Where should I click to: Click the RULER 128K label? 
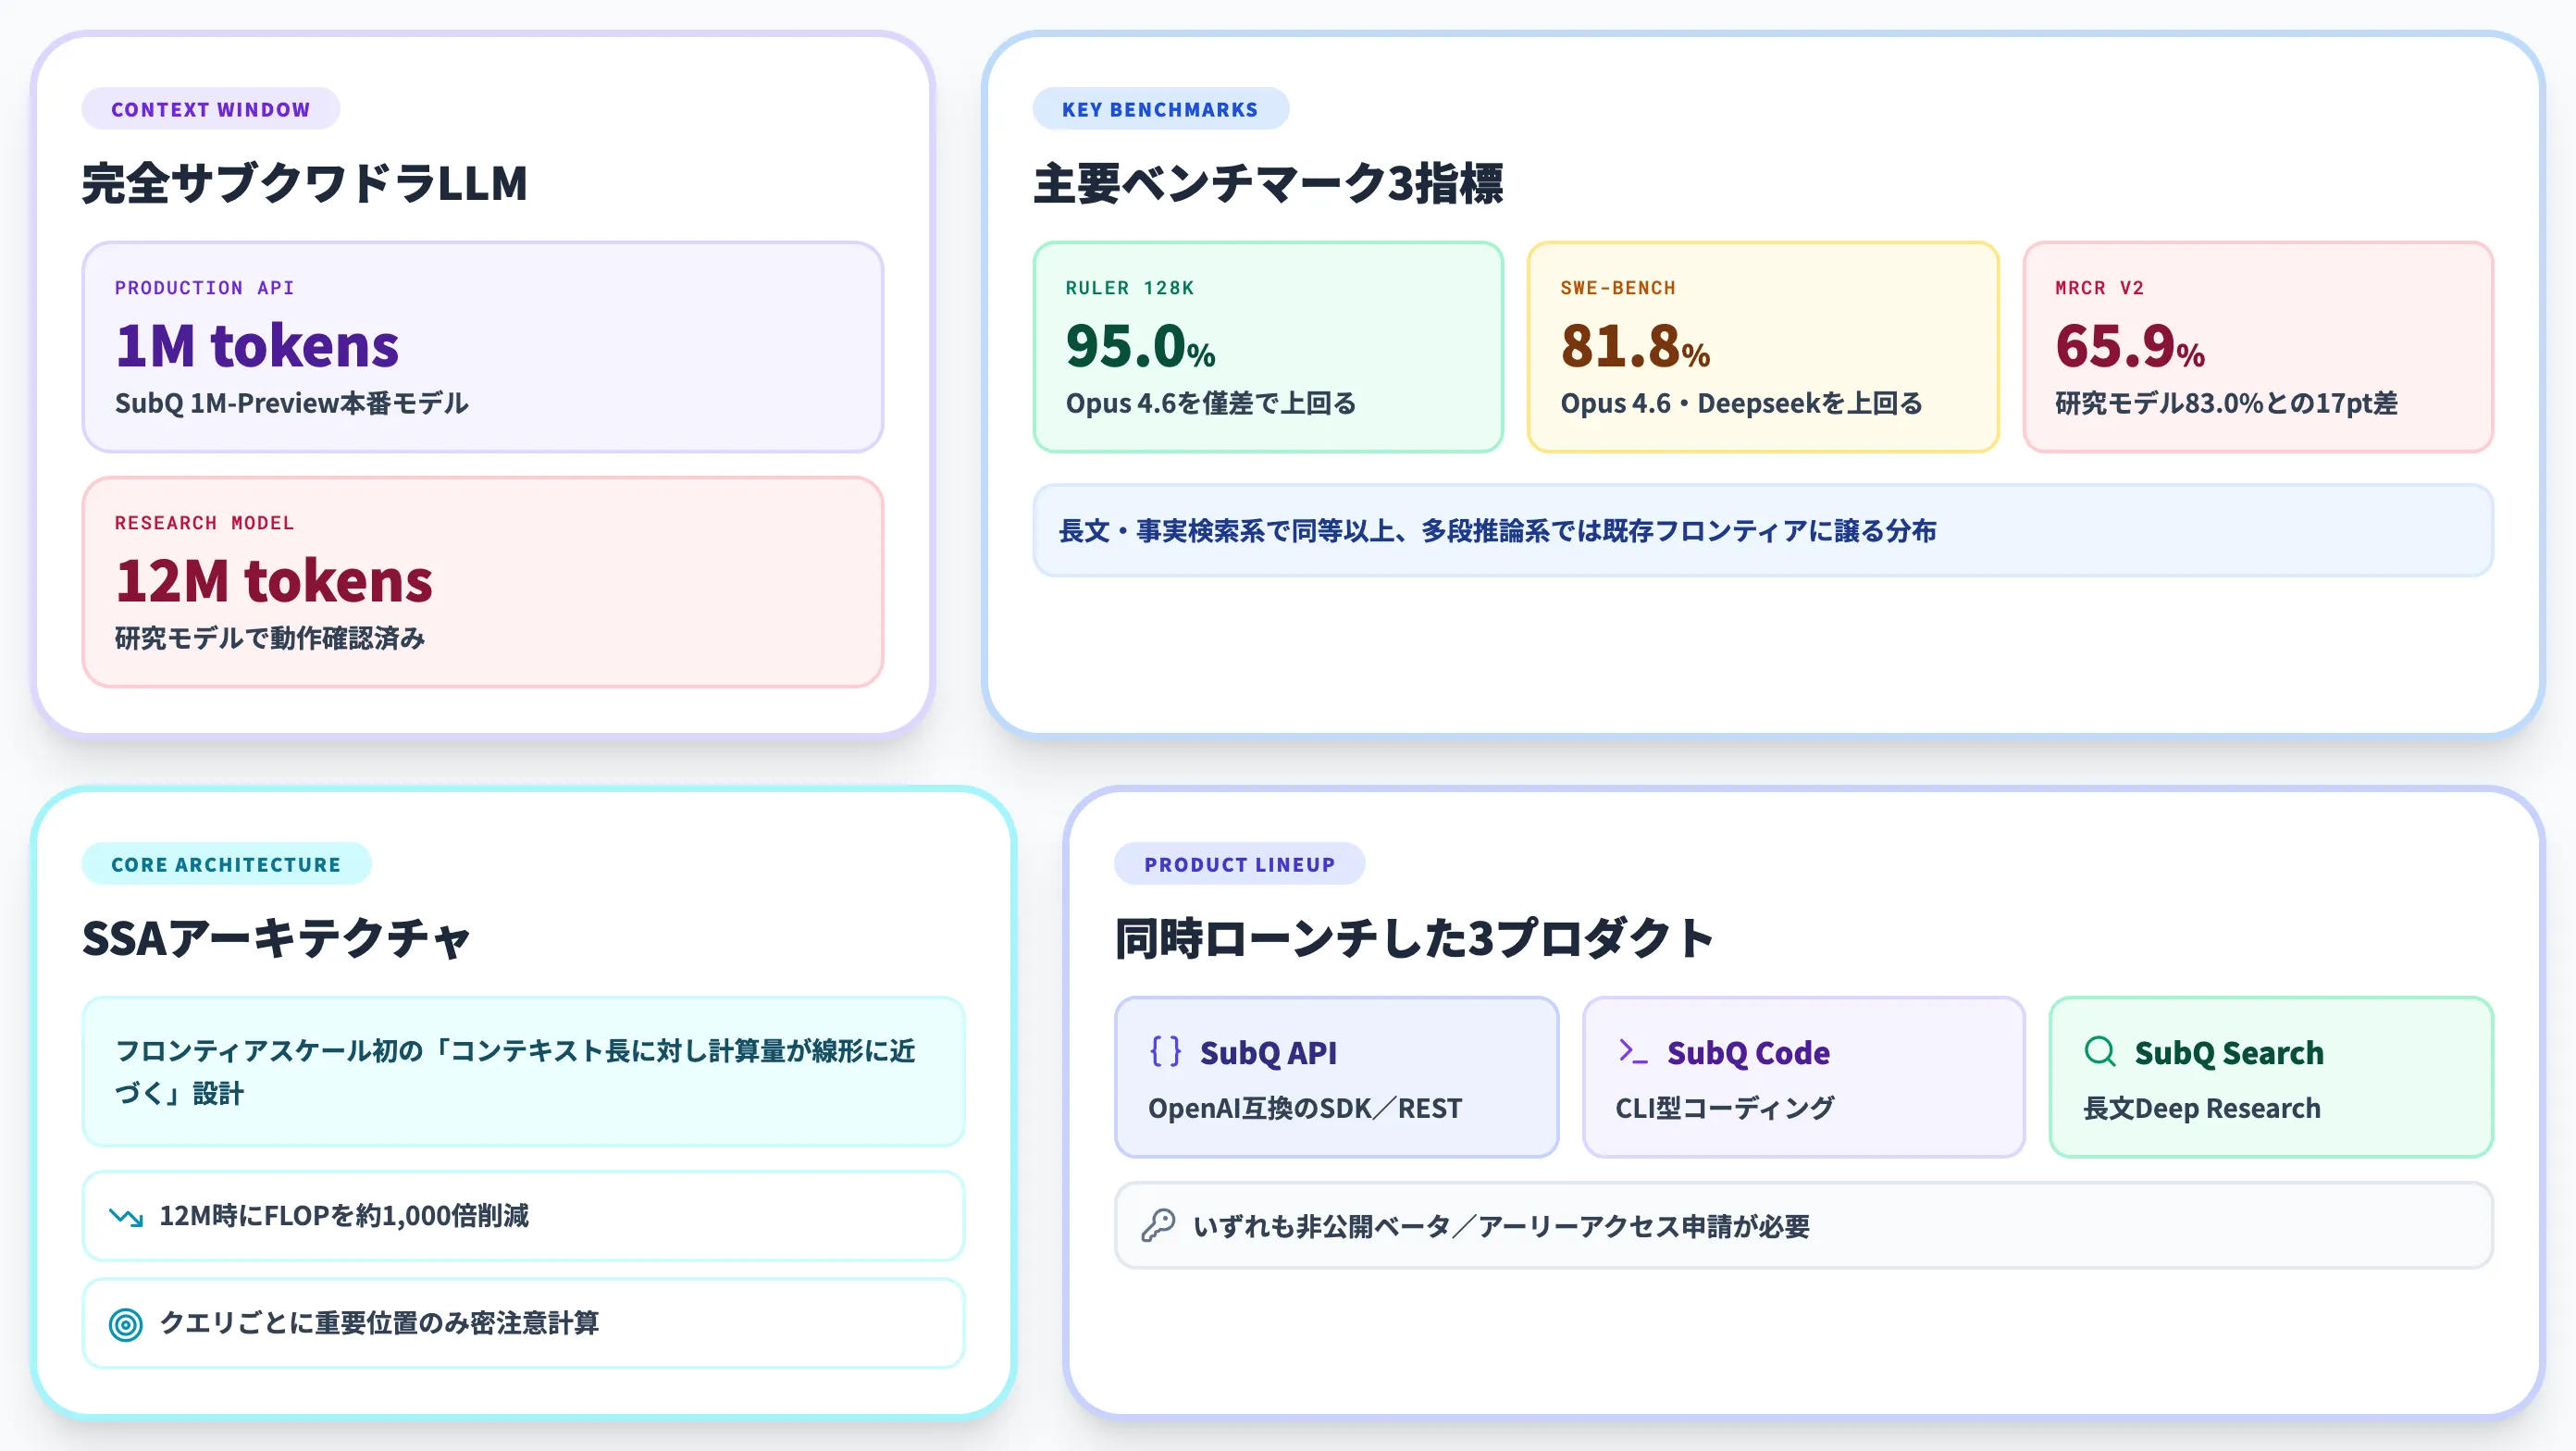(x=1130, y=288)
